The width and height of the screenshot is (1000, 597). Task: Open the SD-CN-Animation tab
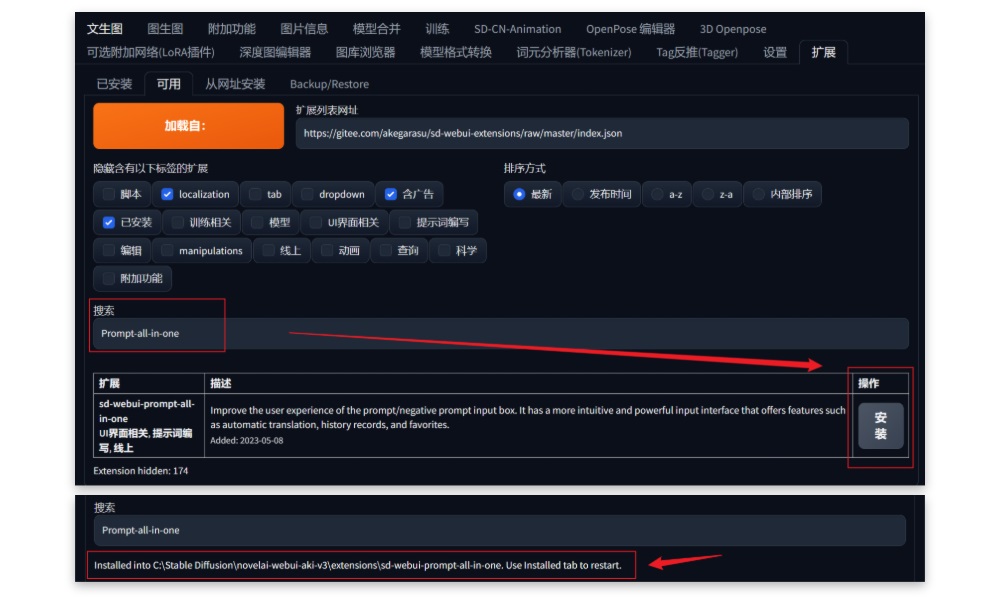coord(518,29)
